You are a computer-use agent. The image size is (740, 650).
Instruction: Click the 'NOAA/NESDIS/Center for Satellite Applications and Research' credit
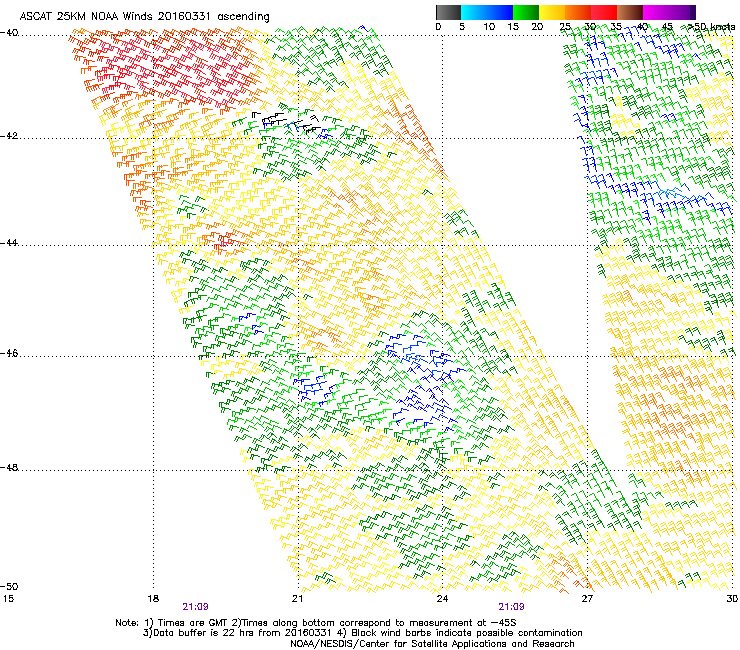(x=433, y=644)
